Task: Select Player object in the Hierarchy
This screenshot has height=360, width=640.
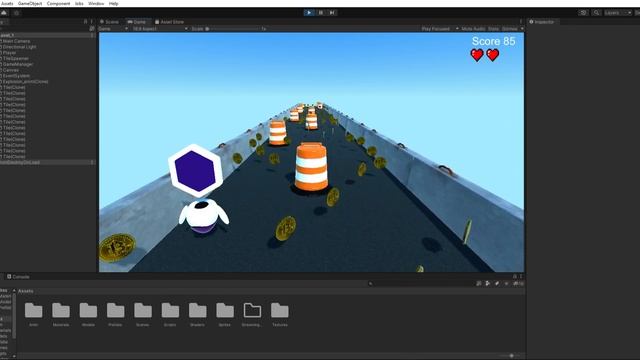Action: pos(9,53)
